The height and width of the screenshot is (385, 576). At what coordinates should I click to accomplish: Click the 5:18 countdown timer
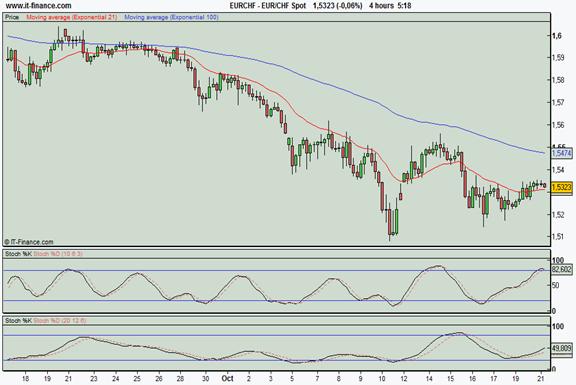click(404, 6)
